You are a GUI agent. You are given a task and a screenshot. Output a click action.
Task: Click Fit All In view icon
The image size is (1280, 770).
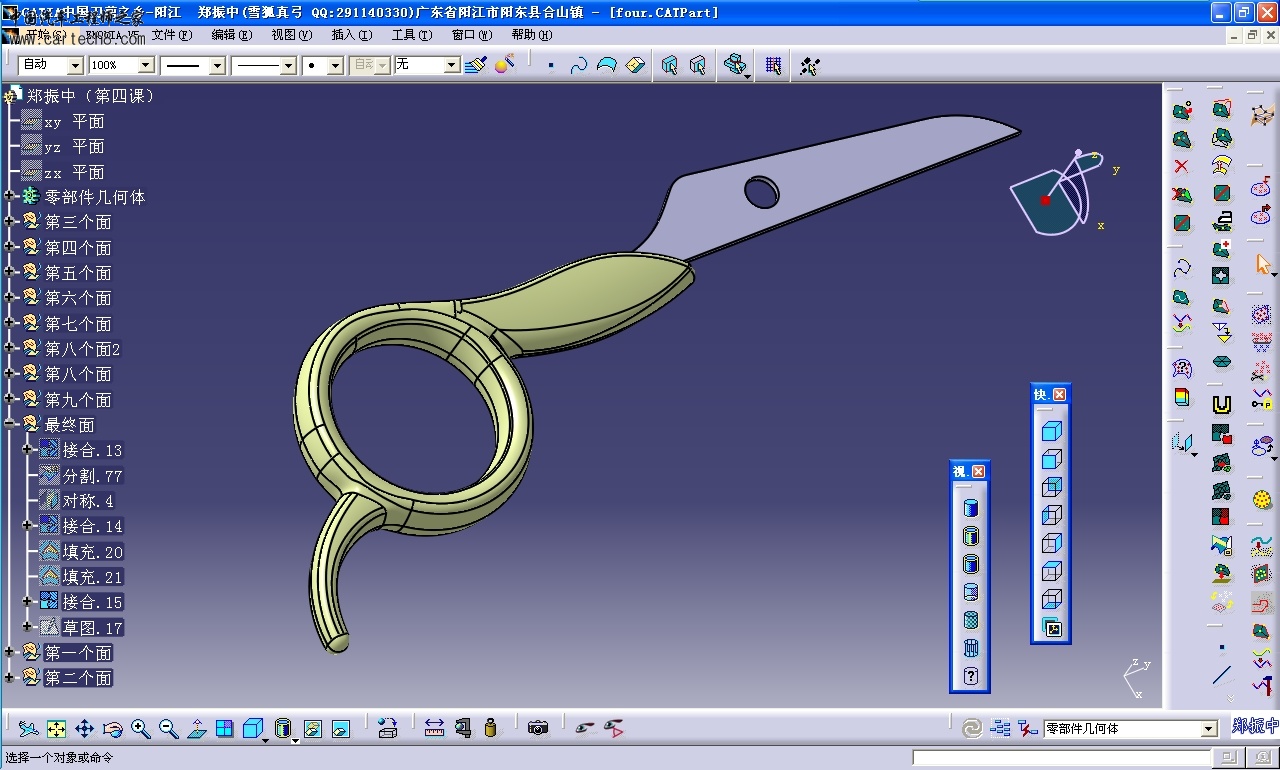click(x=57, y=729)
